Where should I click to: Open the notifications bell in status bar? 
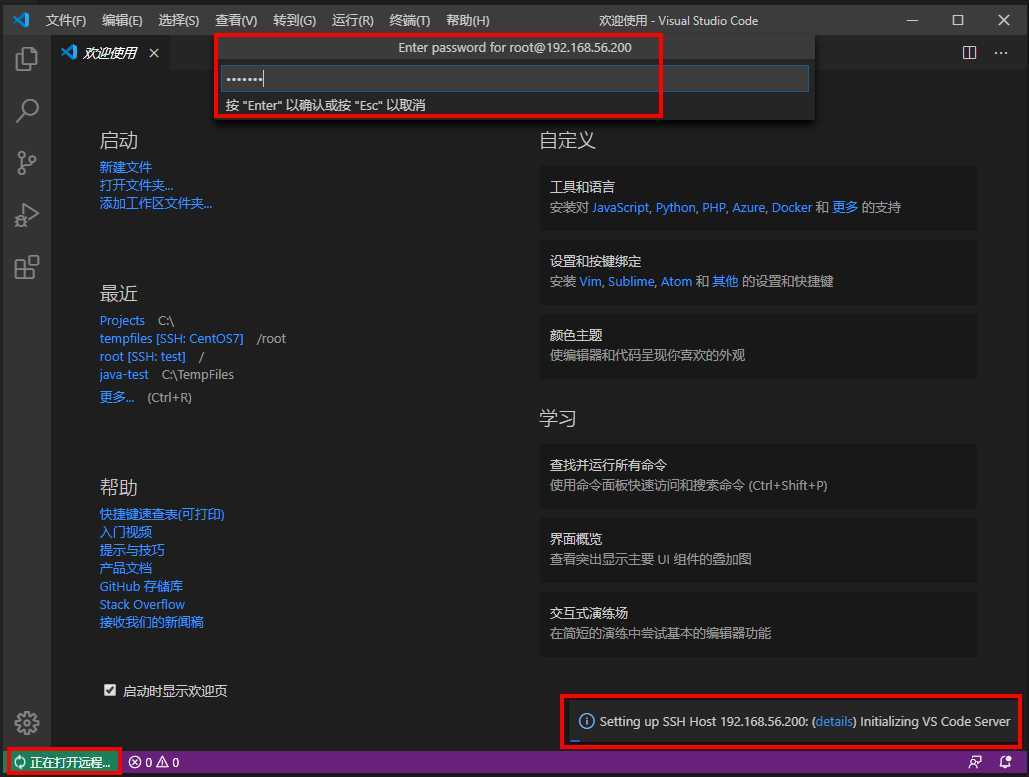1005,762
